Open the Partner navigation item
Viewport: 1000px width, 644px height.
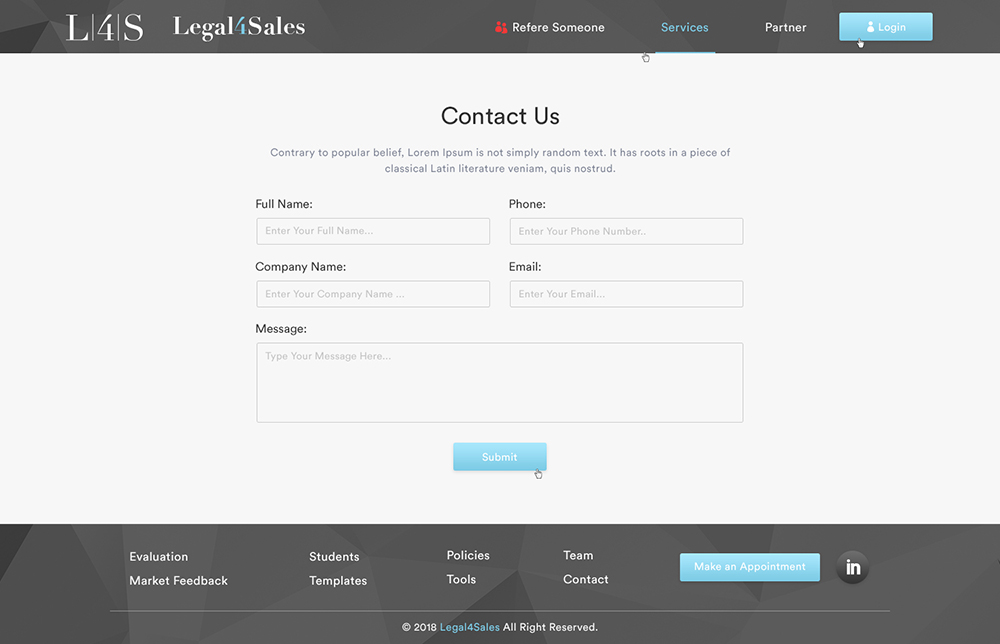click(786, 27)
